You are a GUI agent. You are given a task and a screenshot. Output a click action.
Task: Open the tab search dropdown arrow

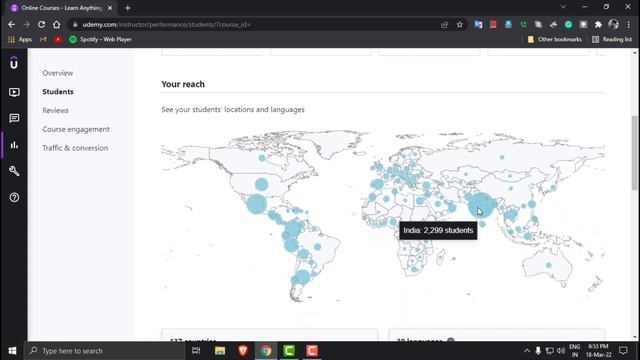coord(563,7)
